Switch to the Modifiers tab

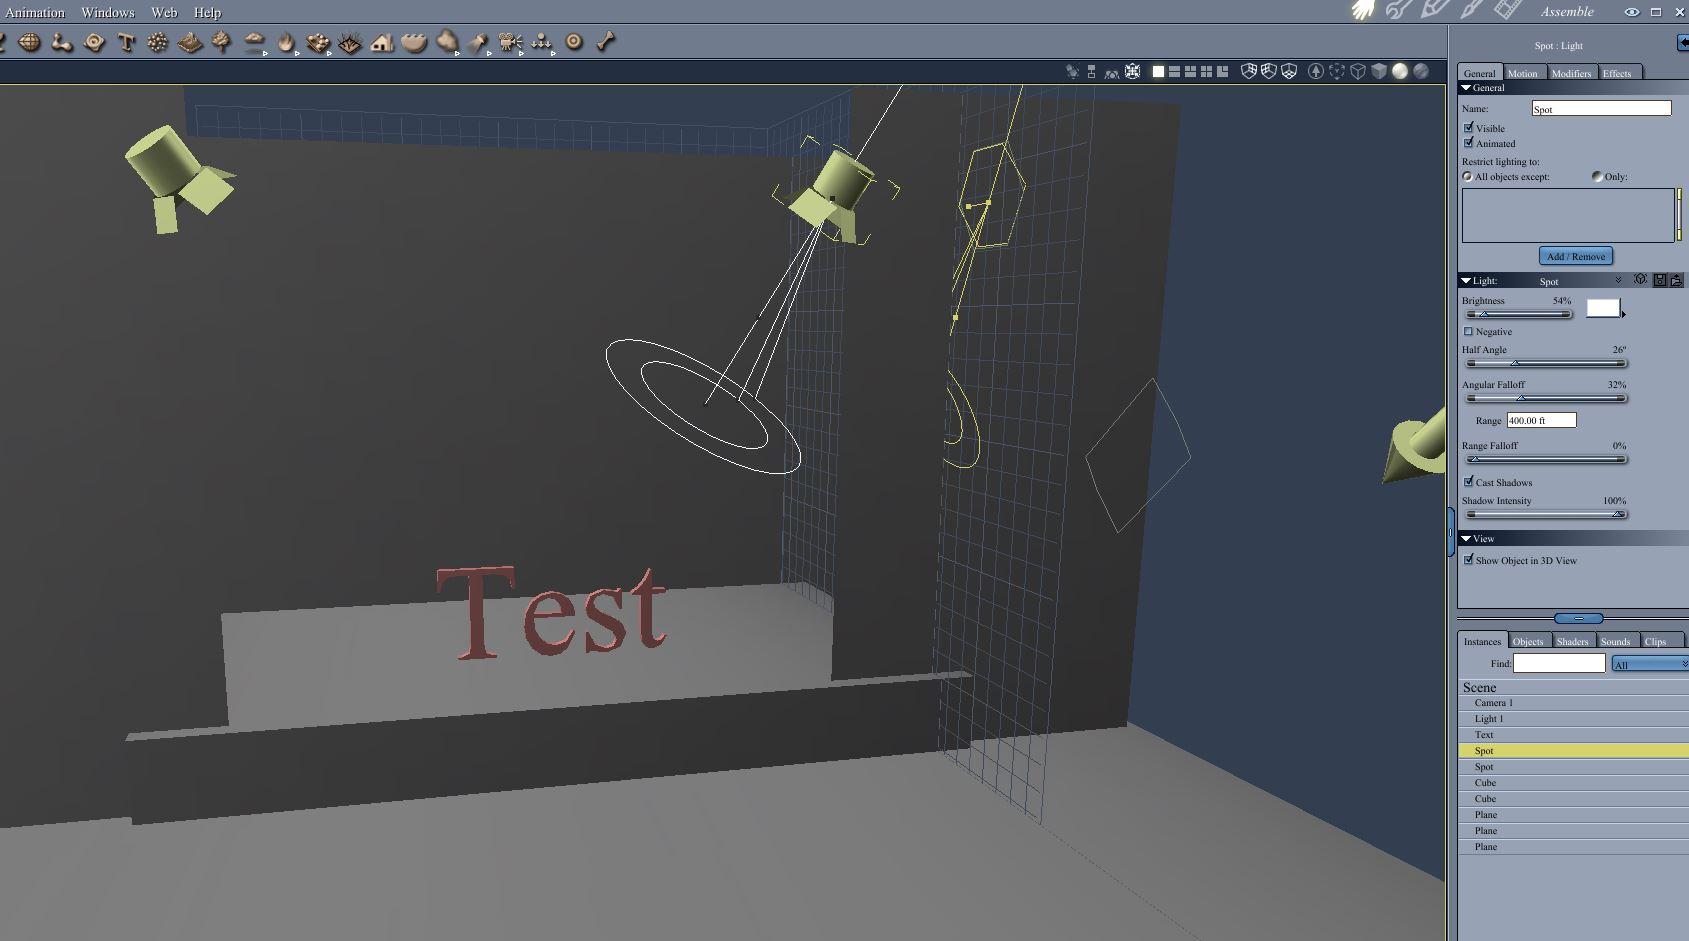pyautogui.click(x=1571, y=73)
